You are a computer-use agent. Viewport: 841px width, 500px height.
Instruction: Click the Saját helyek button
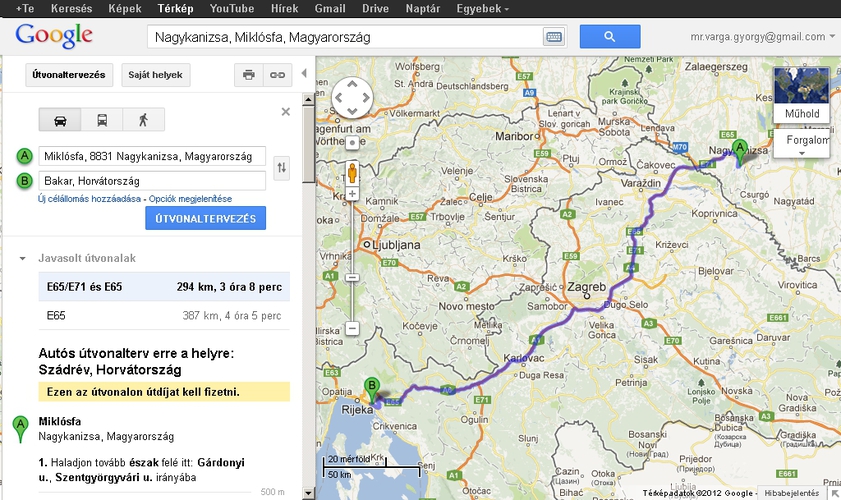tap(156, 75)
